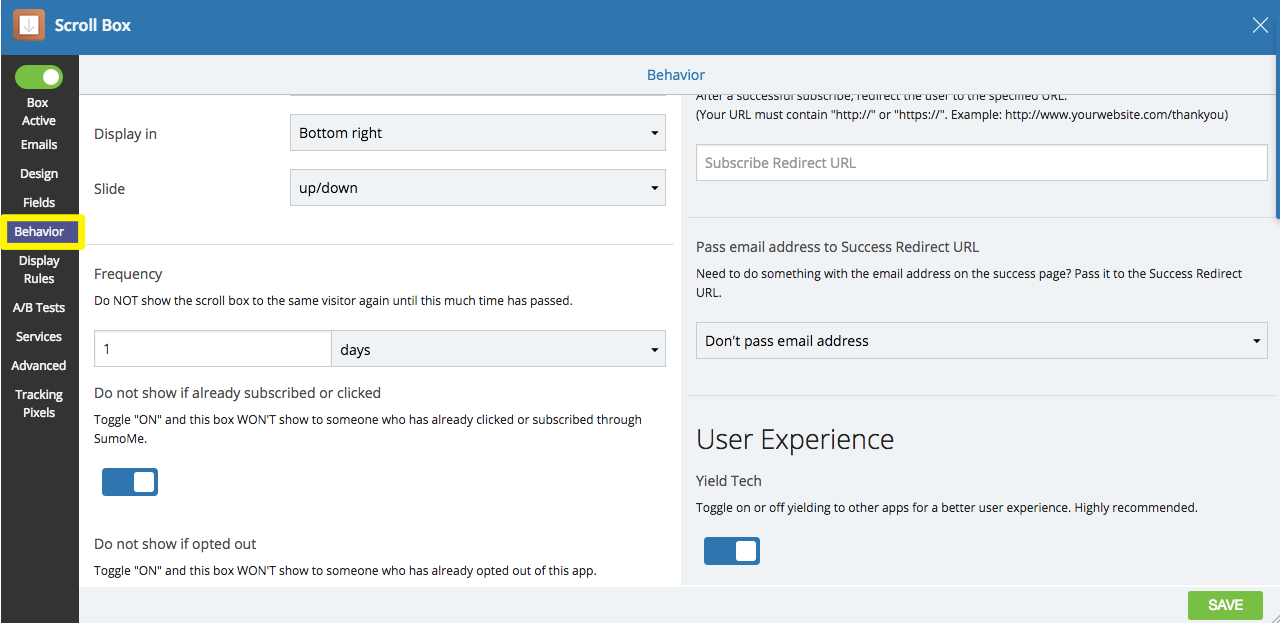Switch to the Design sidebar tab
This screenshot has width=1280, height=623.
(x=39, y=174)
